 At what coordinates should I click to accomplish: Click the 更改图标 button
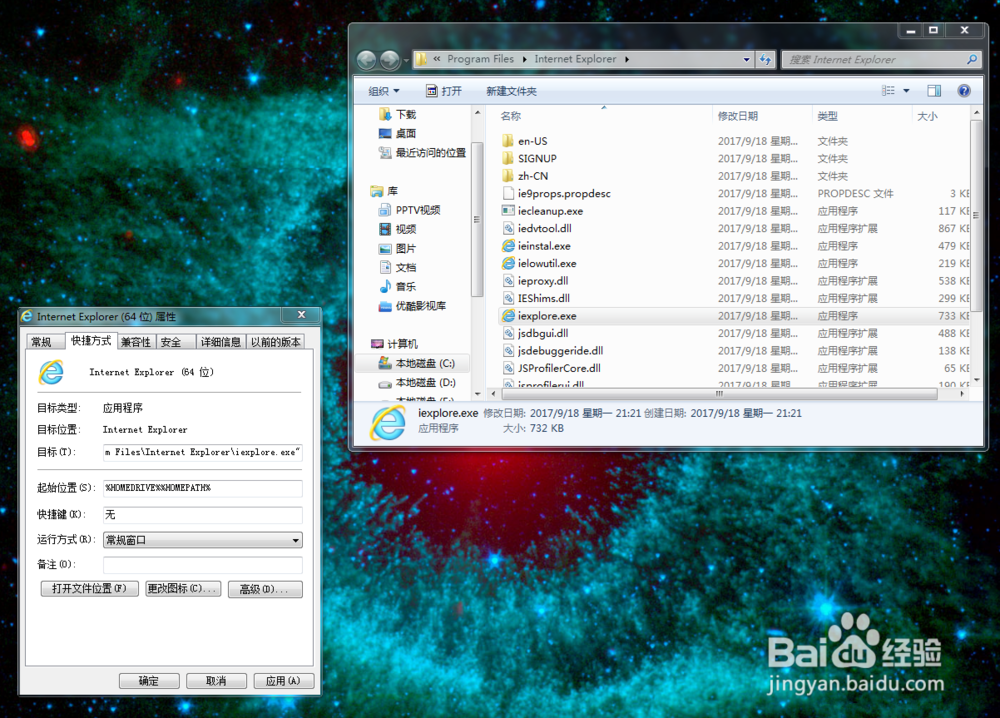(183, 589)
